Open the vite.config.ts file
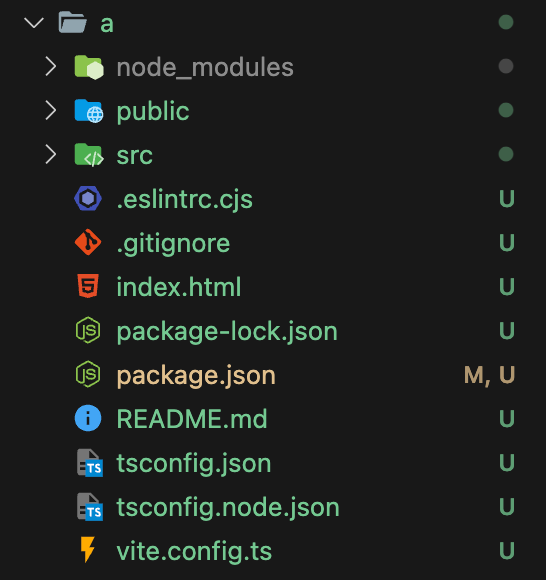 coord(194,551)
